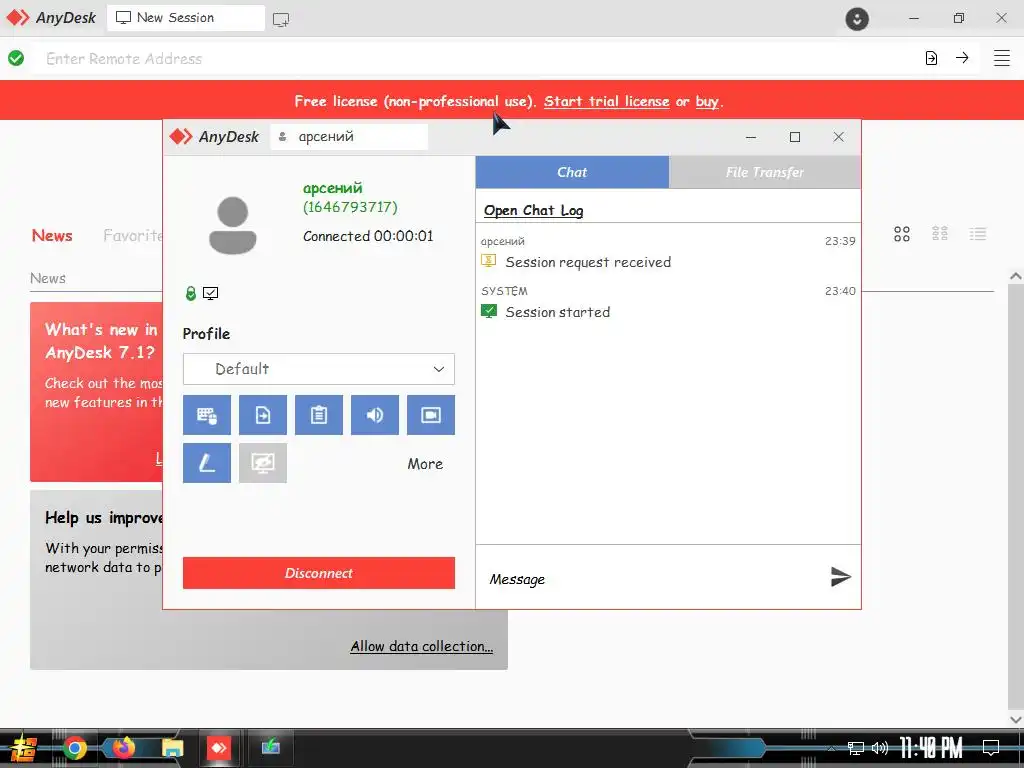Switch to list view
The height and width of the screenshot is (768, 1024).
pyautogui.click(x=978, y=234)
